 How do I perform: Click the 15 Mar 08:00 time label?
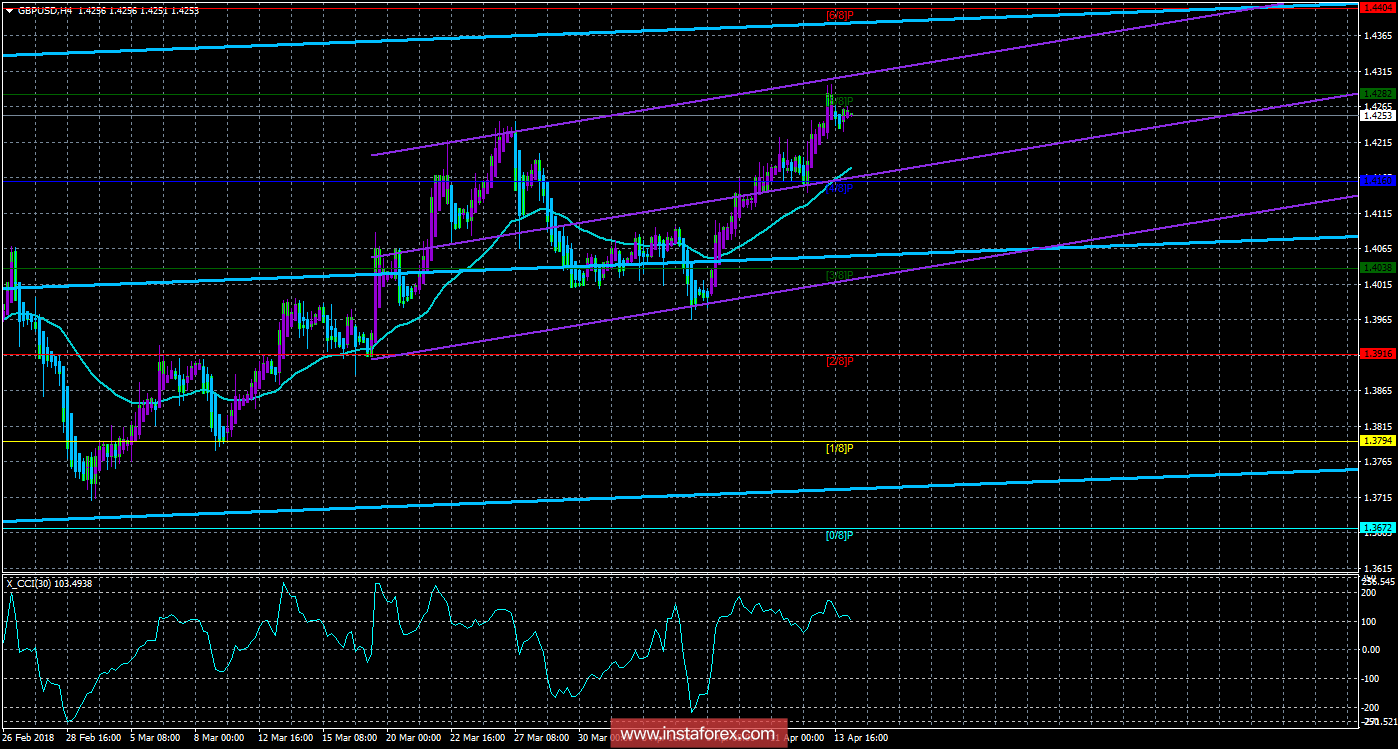(x=350, y=739)
